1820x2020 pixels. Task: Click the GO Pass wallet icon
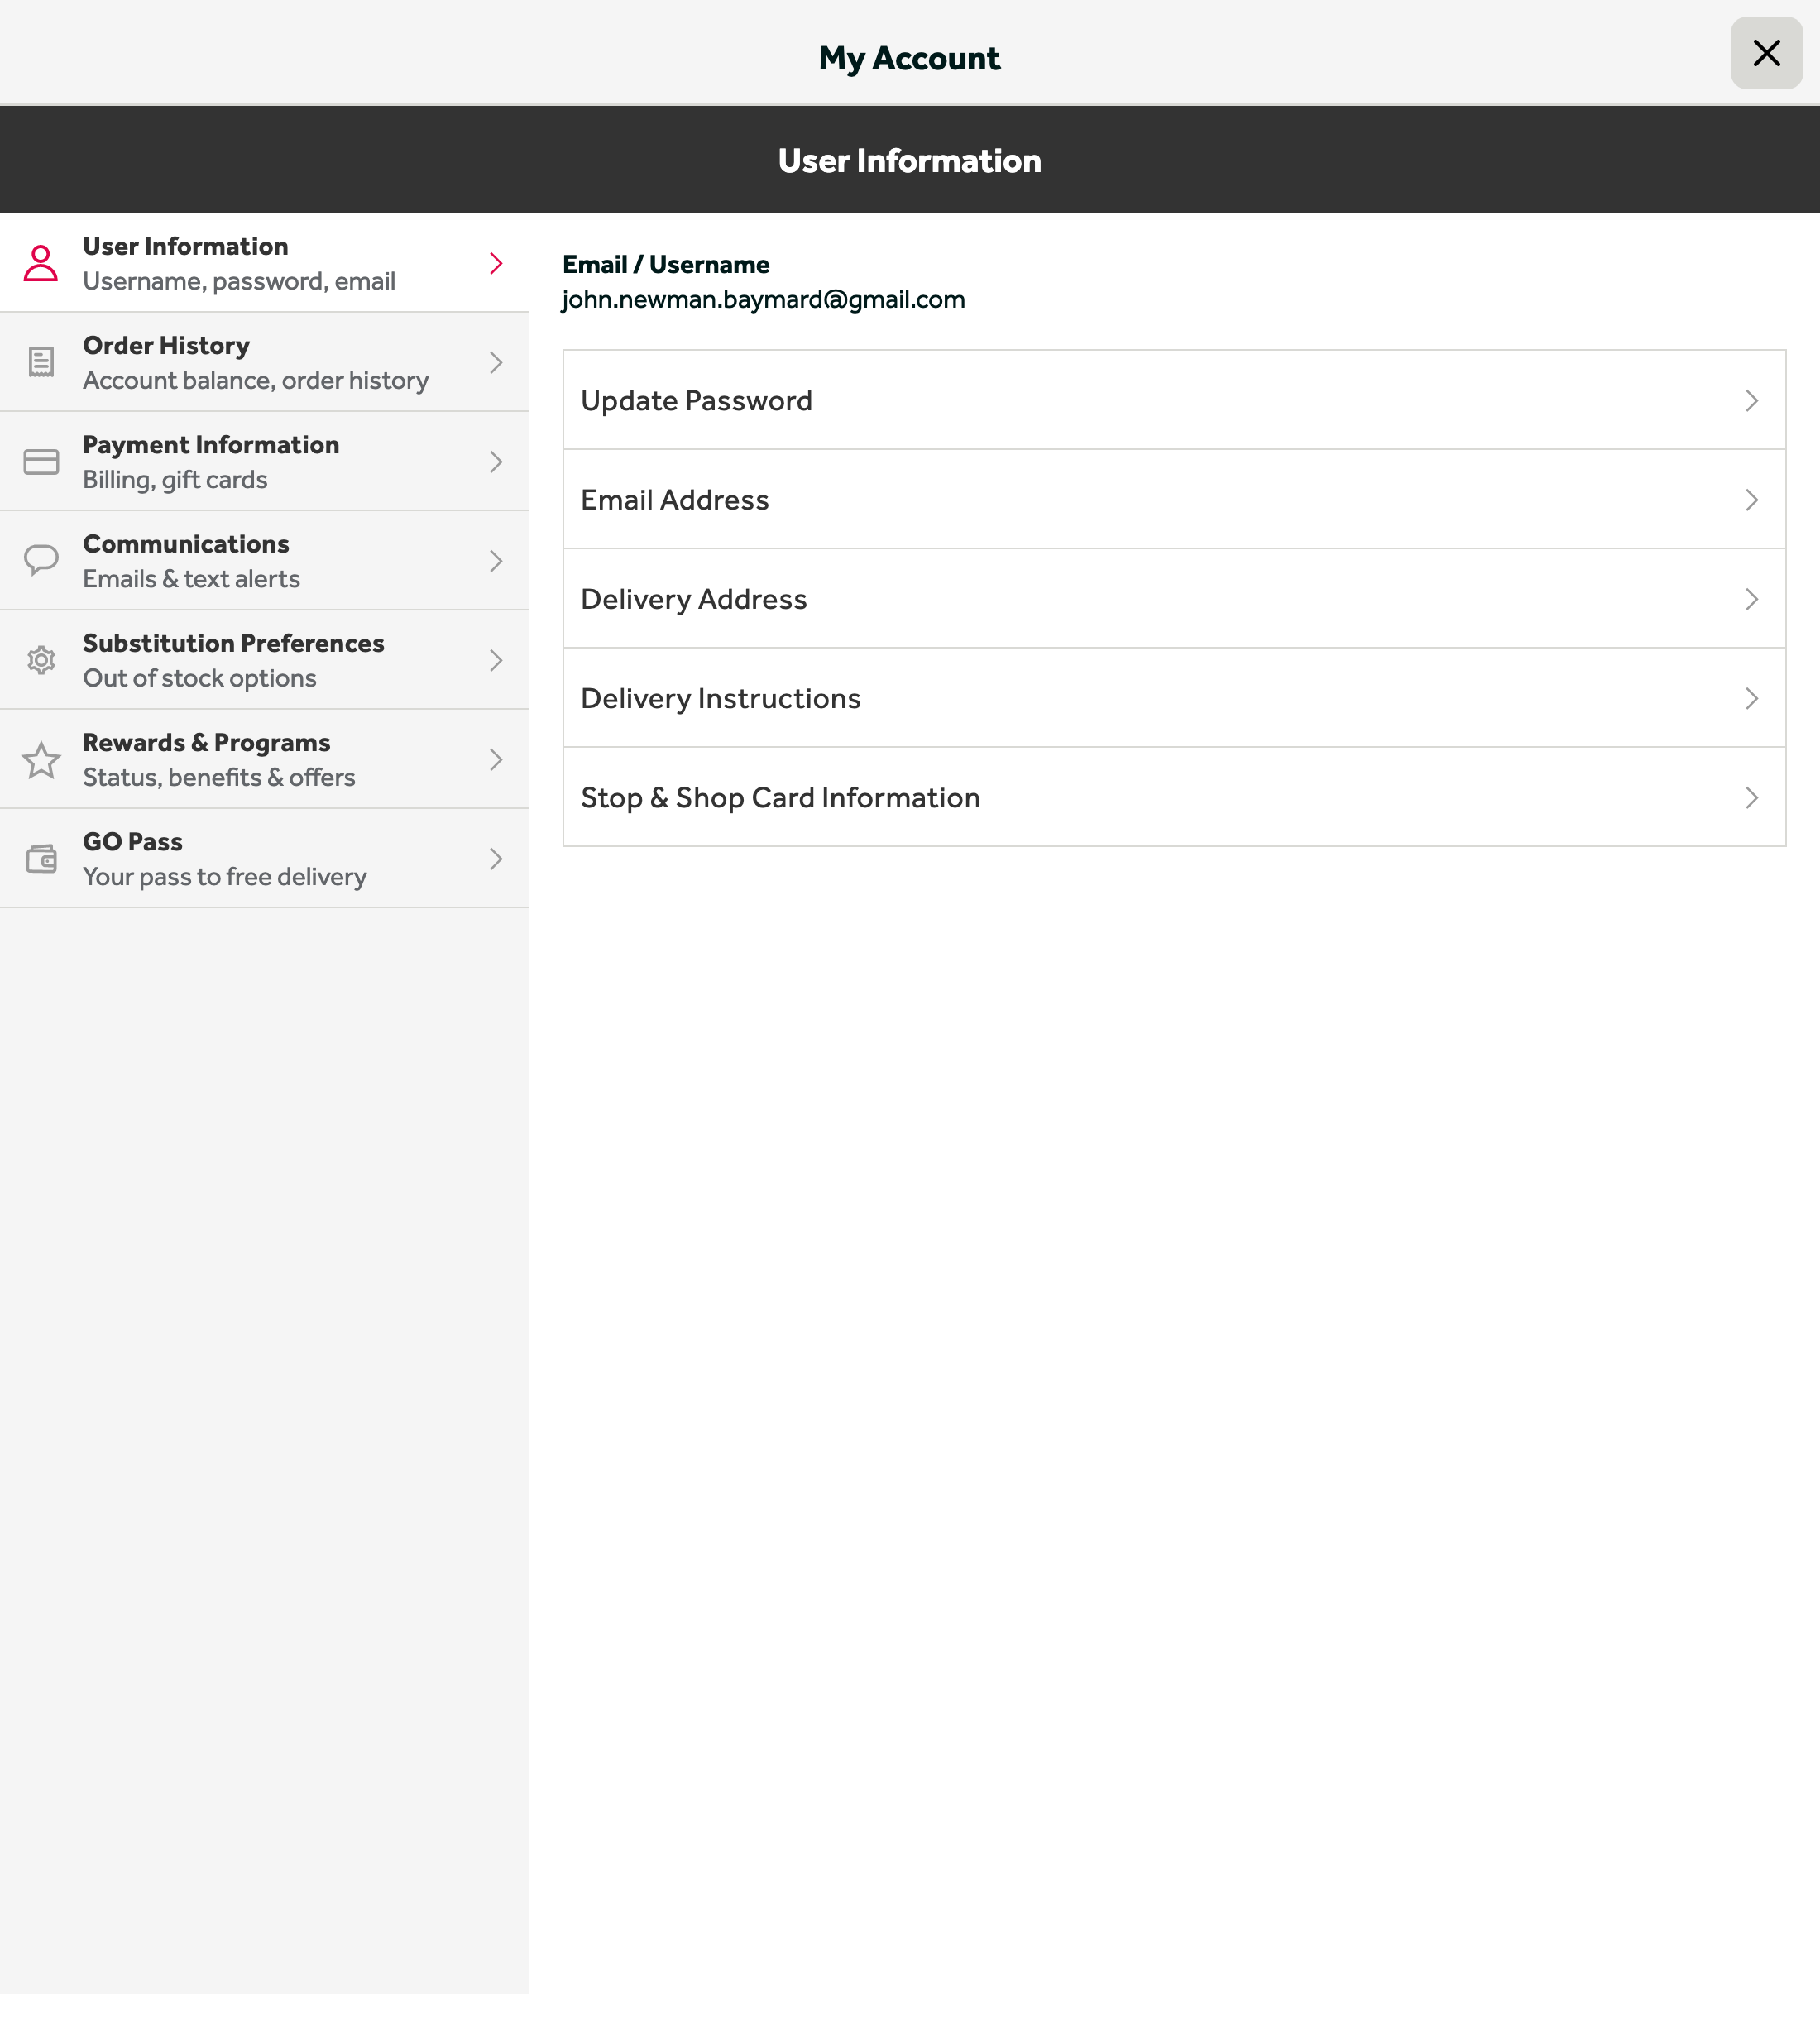click(x=40, y=858)
